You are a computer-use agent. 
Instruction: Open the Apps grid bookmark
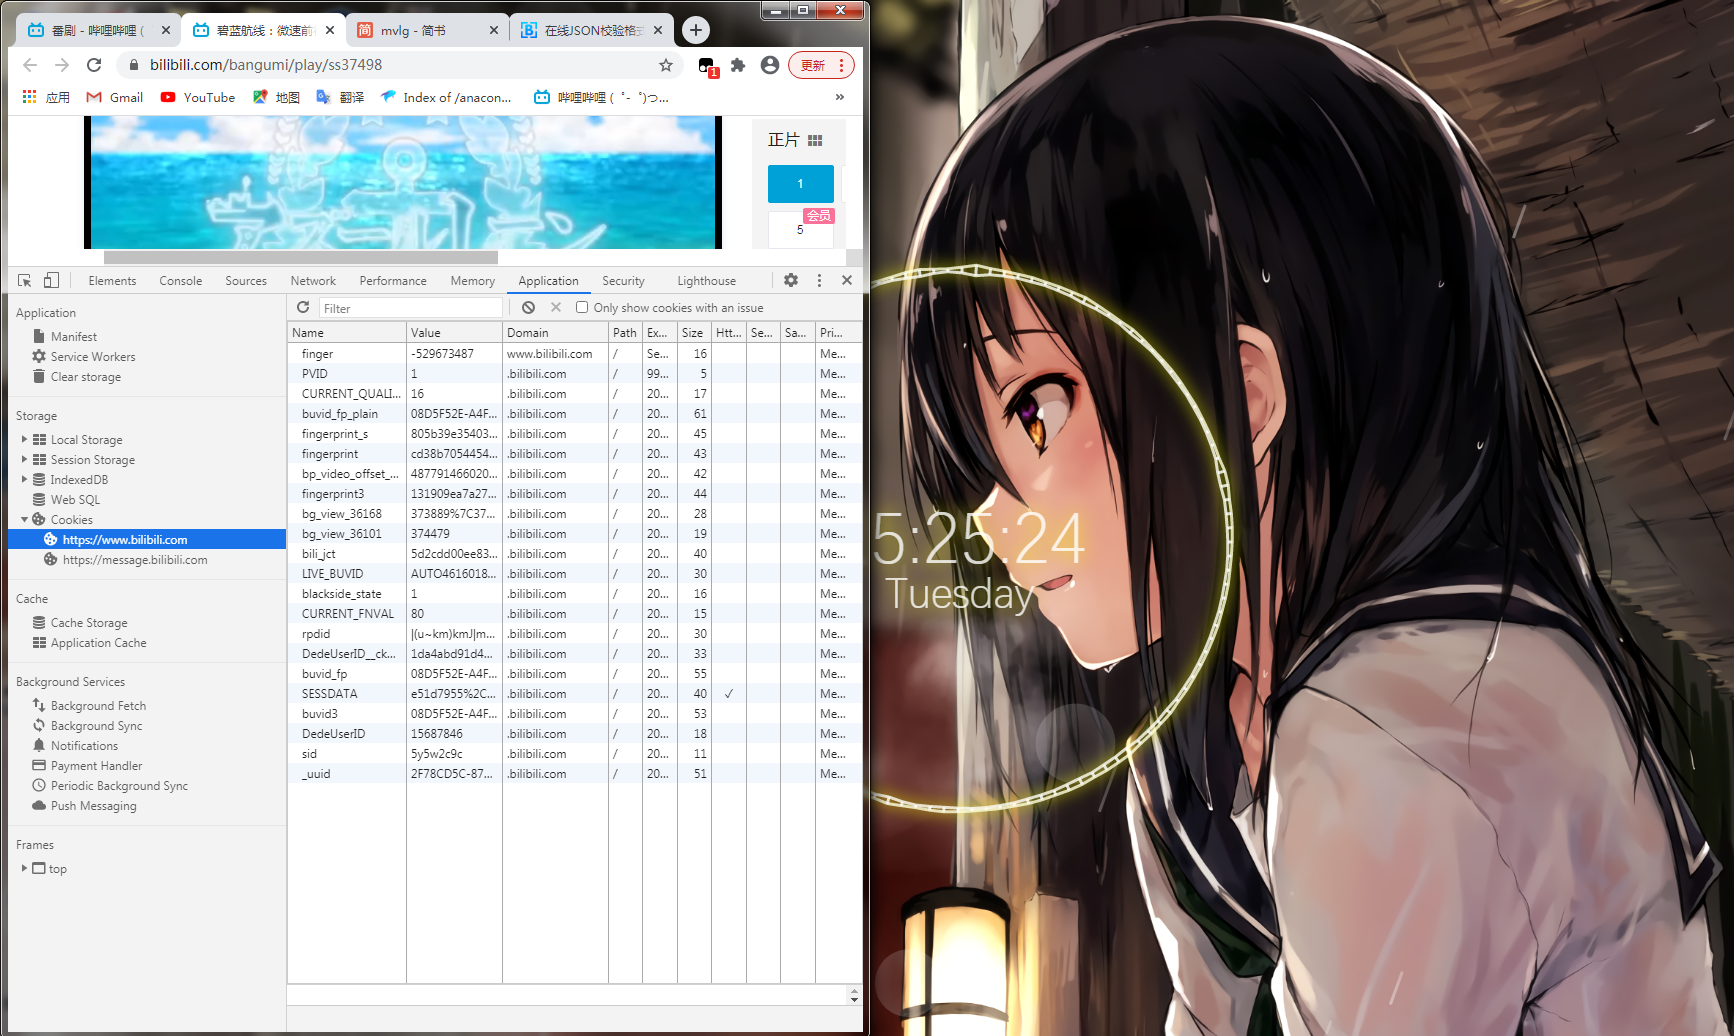(x=46, y=97)
